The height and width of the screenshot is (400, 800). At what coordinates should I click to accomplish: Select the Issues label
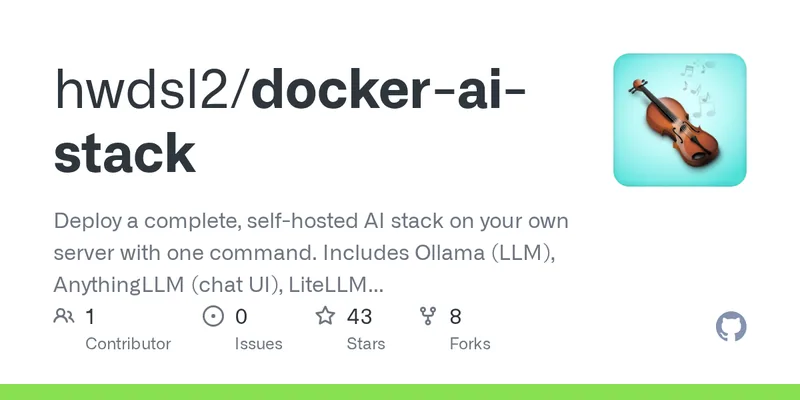click(259, 344)
